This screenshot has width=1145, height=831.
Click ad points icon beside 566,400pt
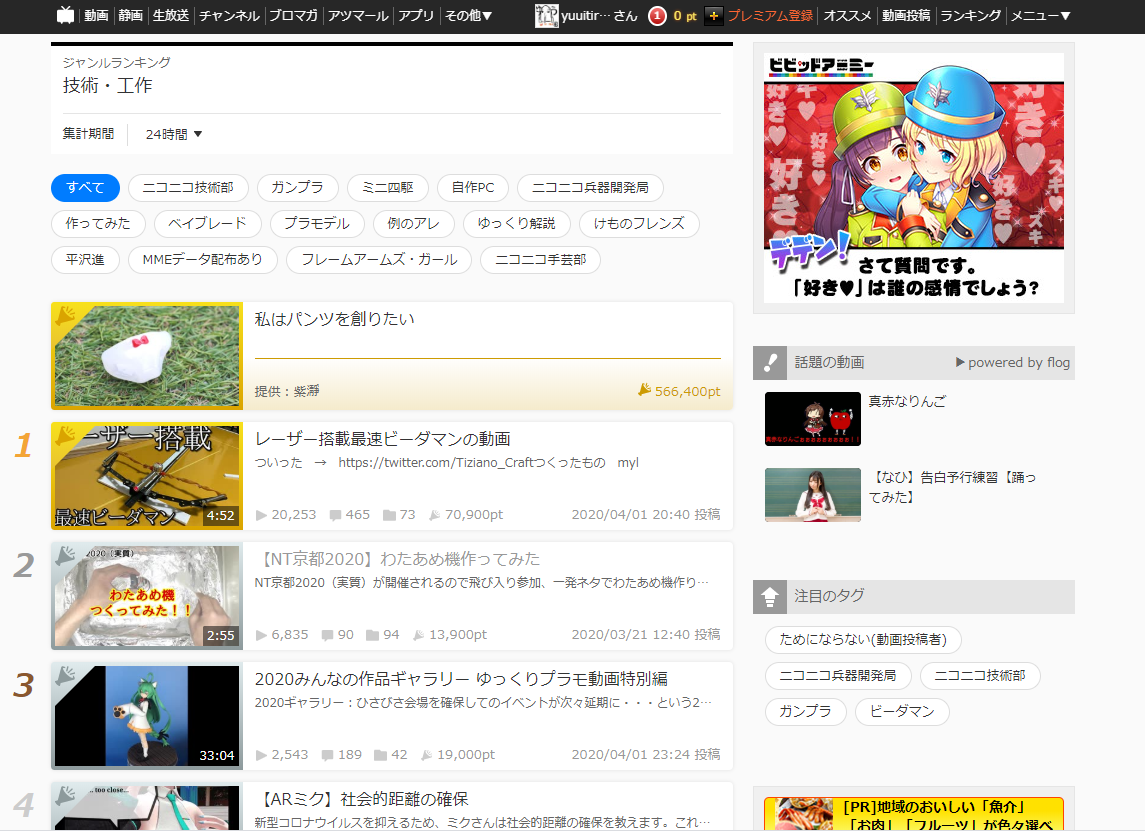644,390
